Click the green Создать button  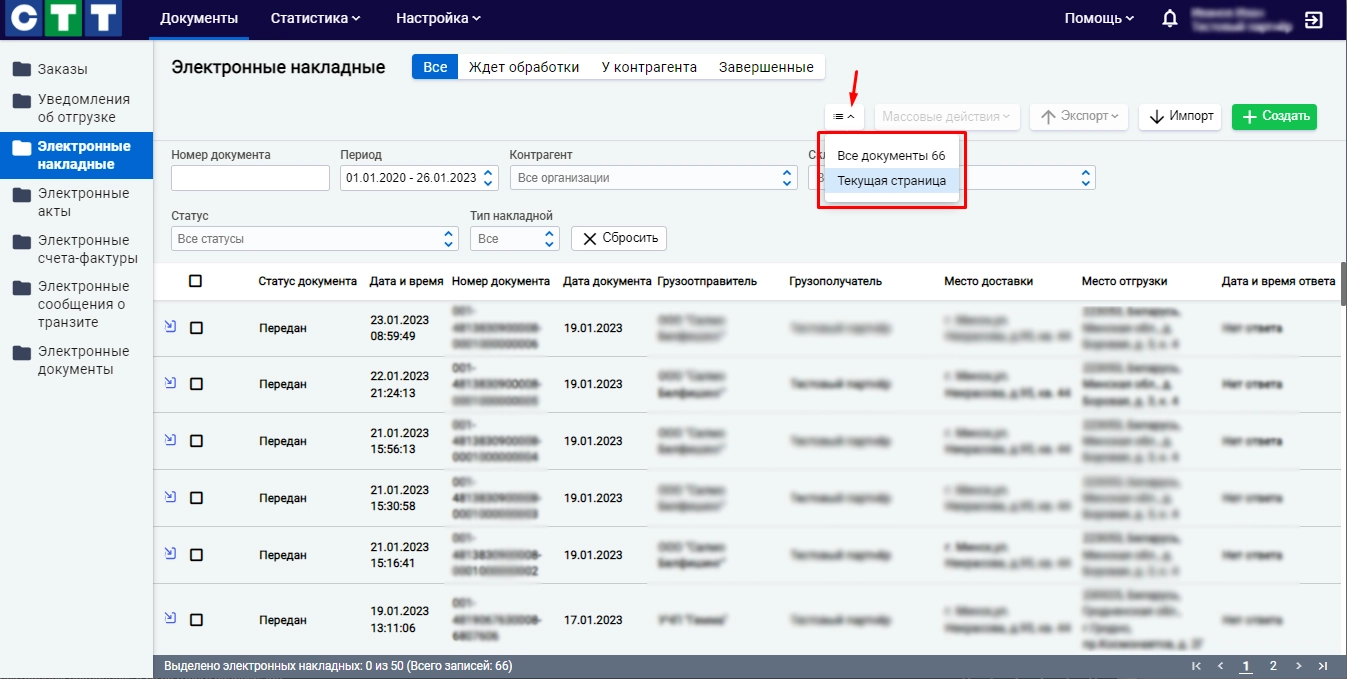click(1274, 117)
